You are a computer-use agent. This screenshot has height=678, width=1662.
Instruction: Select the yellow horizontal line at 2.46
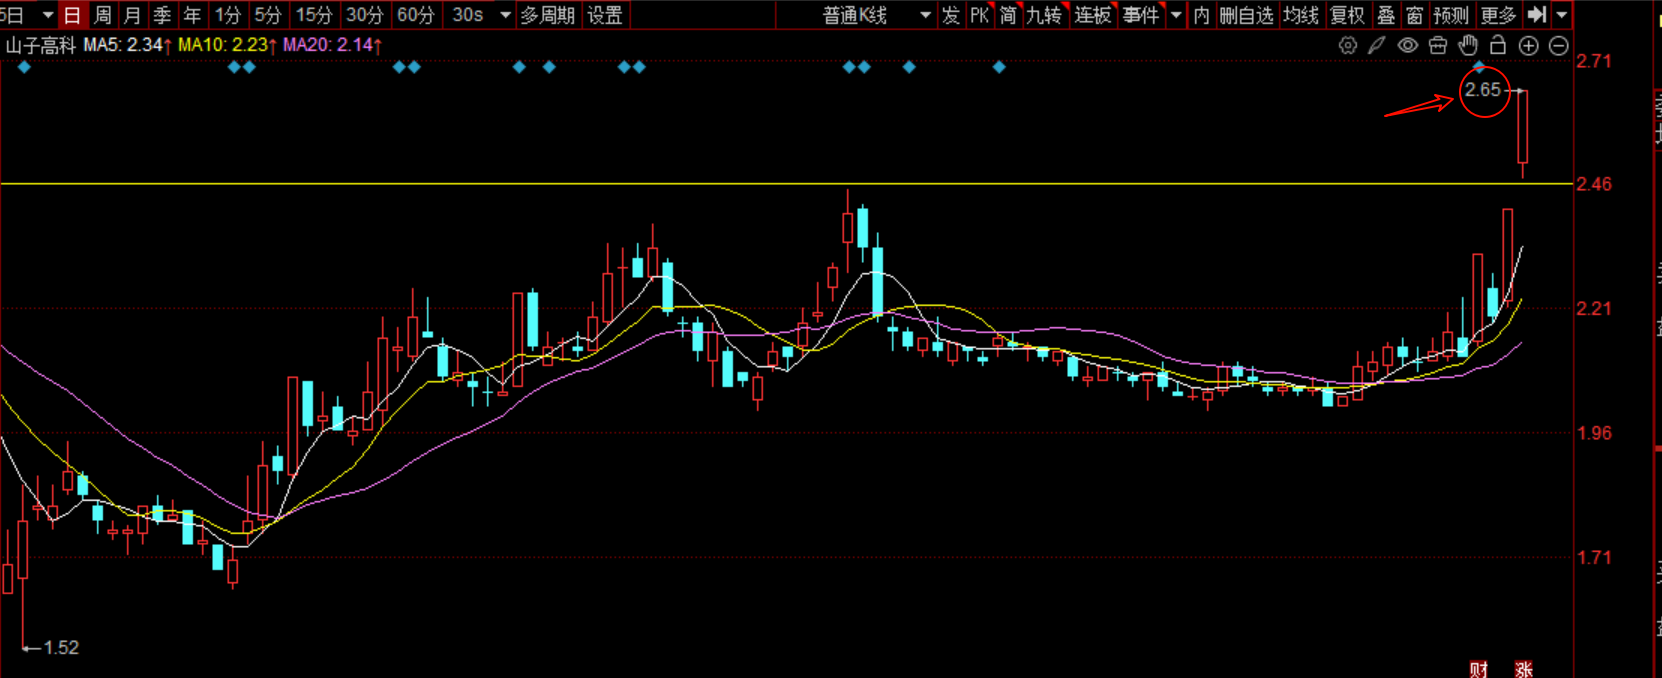click(x=786, y=184)
